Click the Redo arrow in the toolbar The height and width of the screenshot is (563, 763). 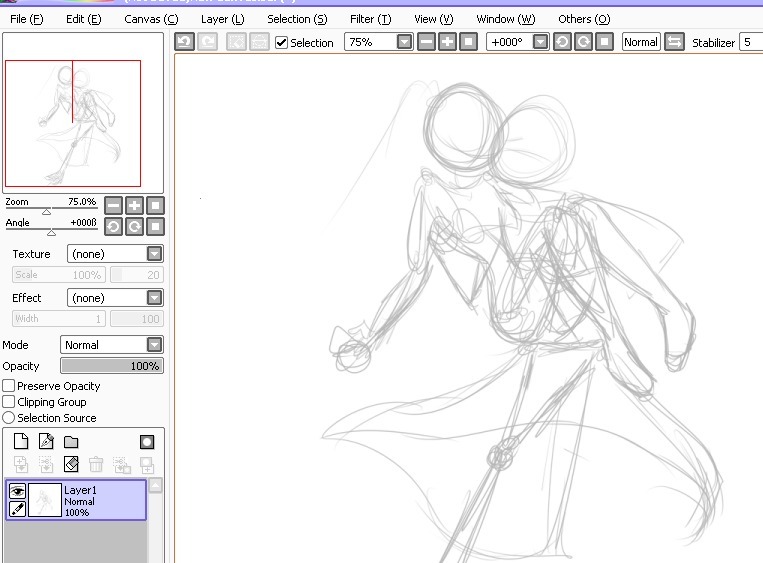tap(207, 42)
